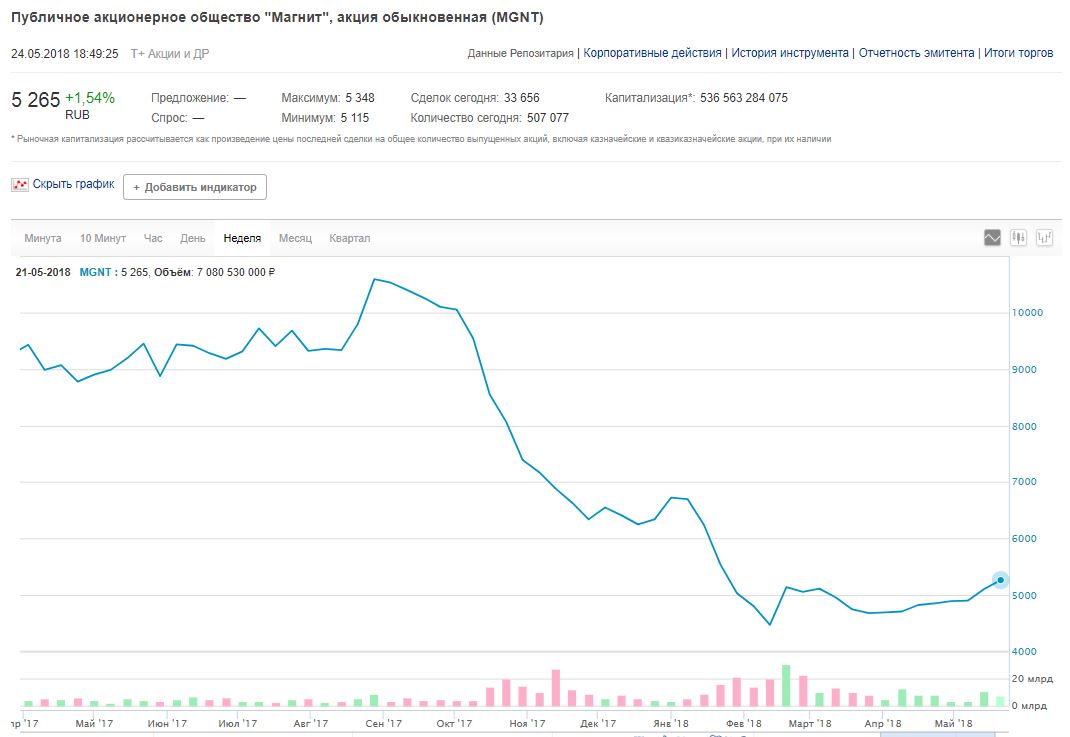Switch to candlestick chart icon
The width and height of the screenshot is (1070, 737).
[1019, 238]
